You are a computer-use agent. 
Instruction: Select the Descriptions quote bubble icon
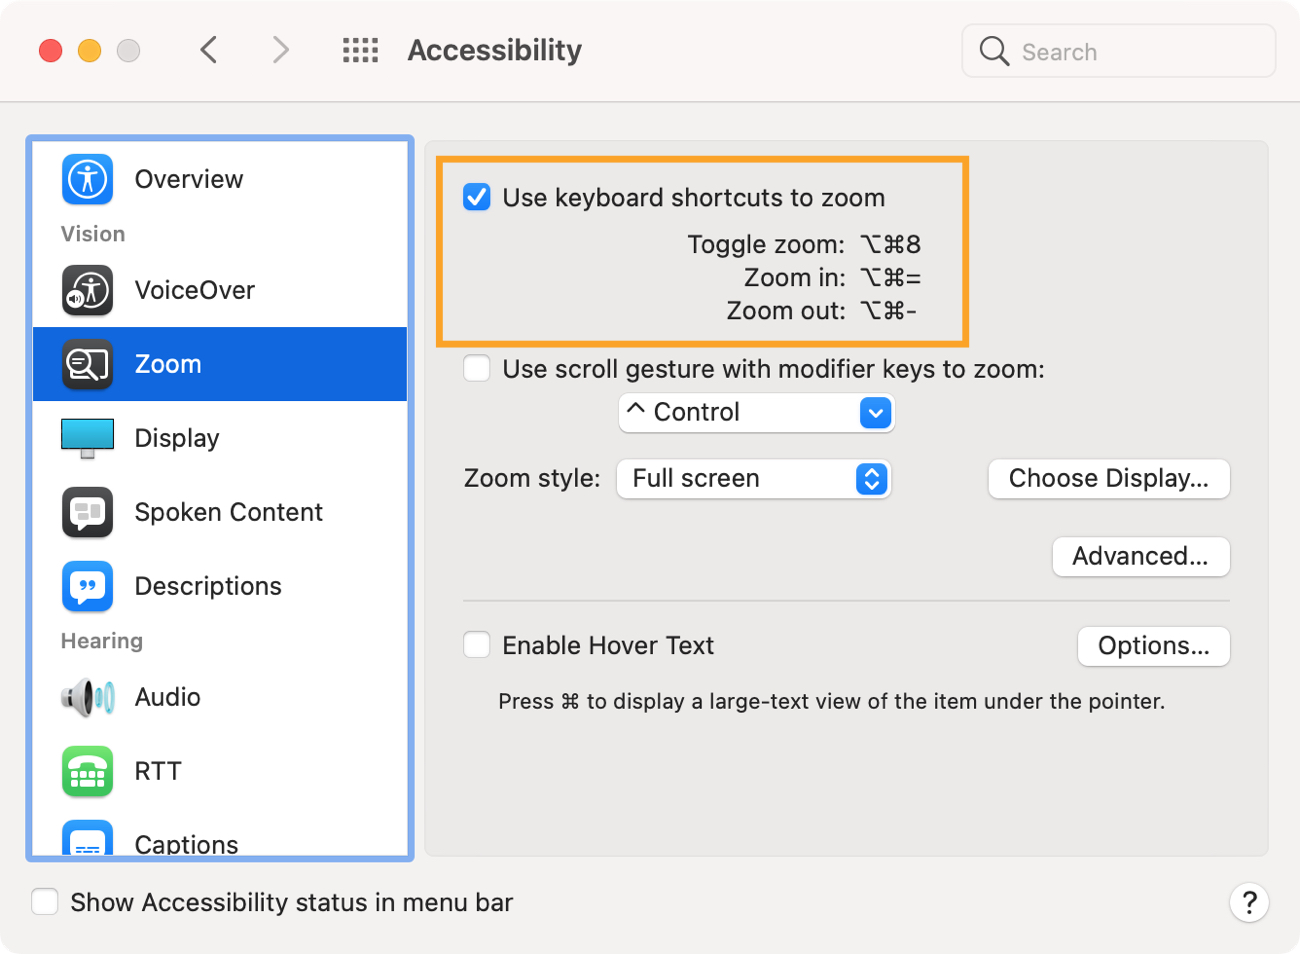[88, 586]
